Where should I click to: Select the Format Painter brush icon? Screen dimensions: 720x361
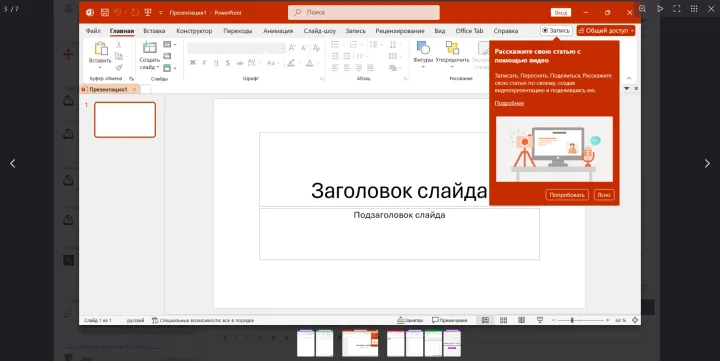pyautogui.click(x=118, y=68)
